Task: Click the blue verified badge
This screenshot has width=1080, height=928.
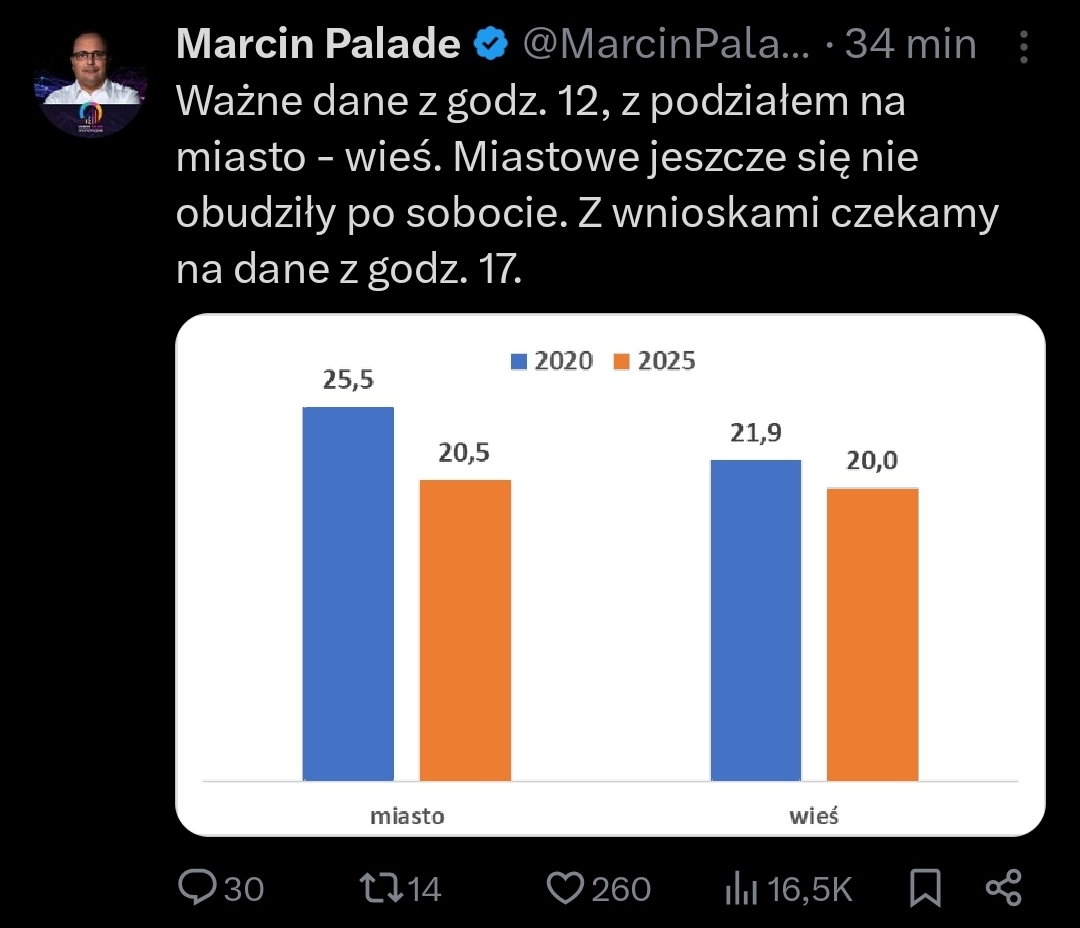Action: [x=491, y=44]
